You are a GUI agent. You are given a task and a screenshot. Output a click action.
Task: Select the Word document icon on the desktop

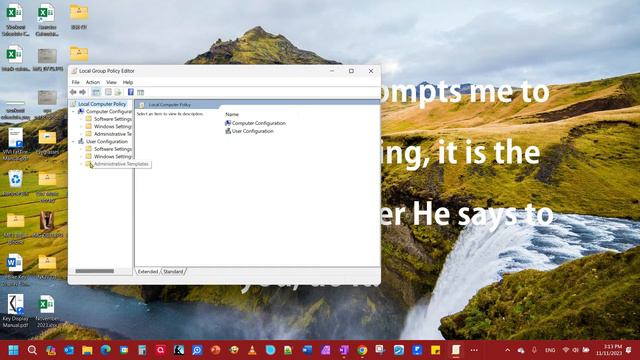[15, 269]
